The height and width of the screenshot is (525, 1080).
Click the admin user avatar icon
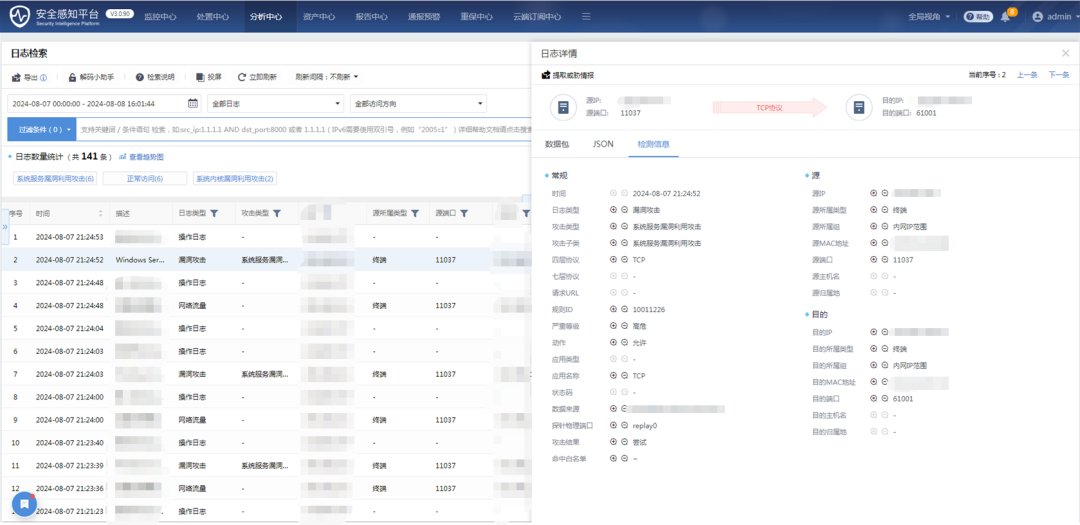click(x=1038, y=17)
